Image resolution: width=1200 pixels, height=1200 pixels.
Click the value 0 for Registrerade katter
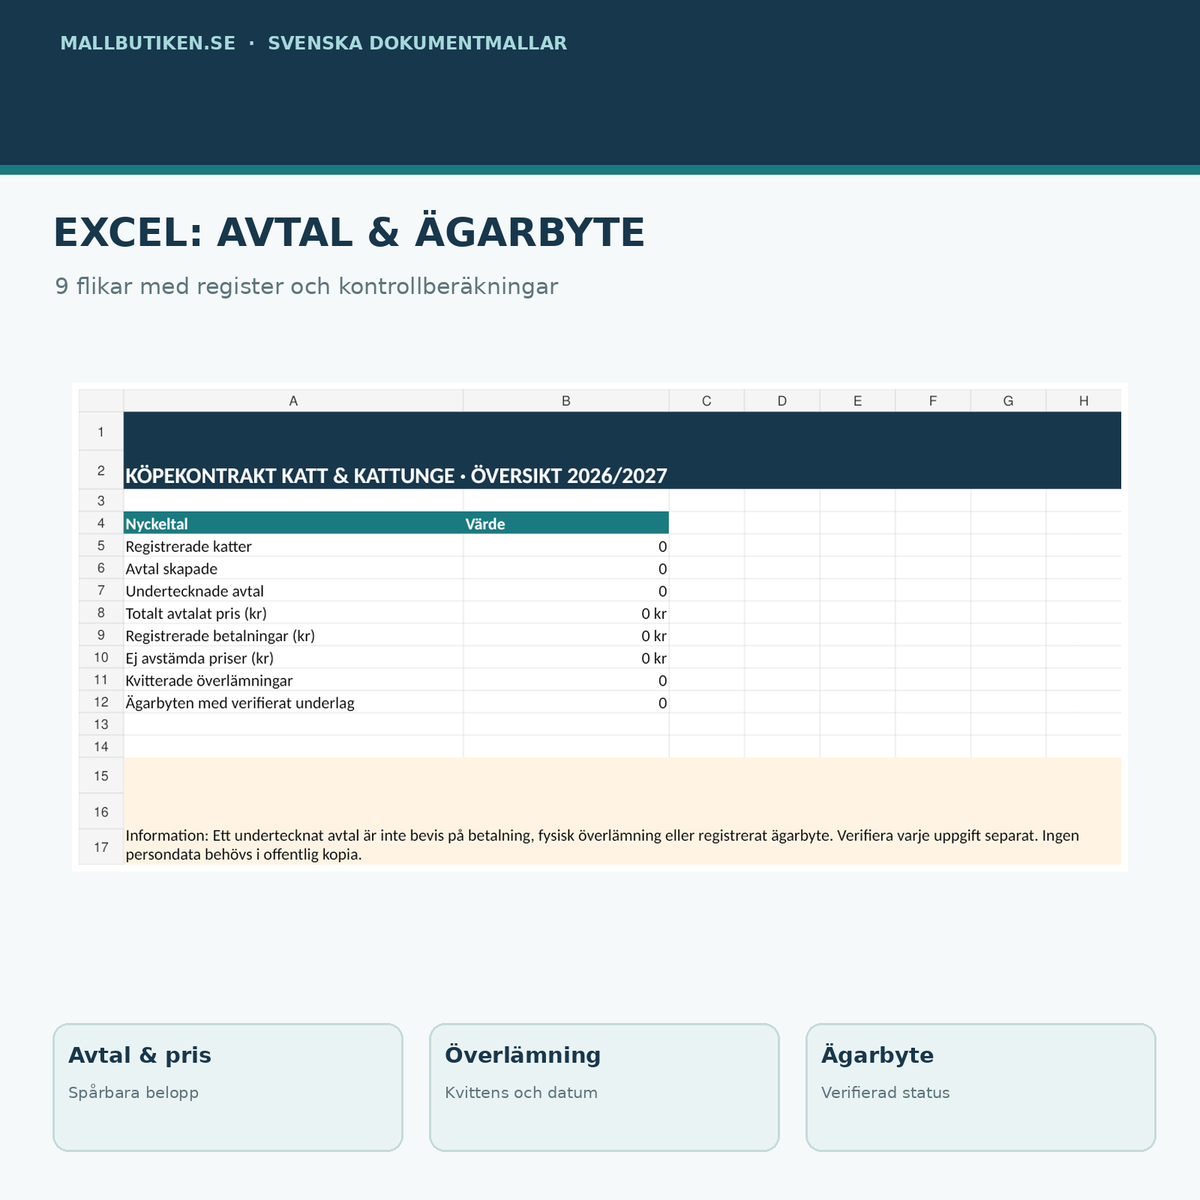(566, 546)
